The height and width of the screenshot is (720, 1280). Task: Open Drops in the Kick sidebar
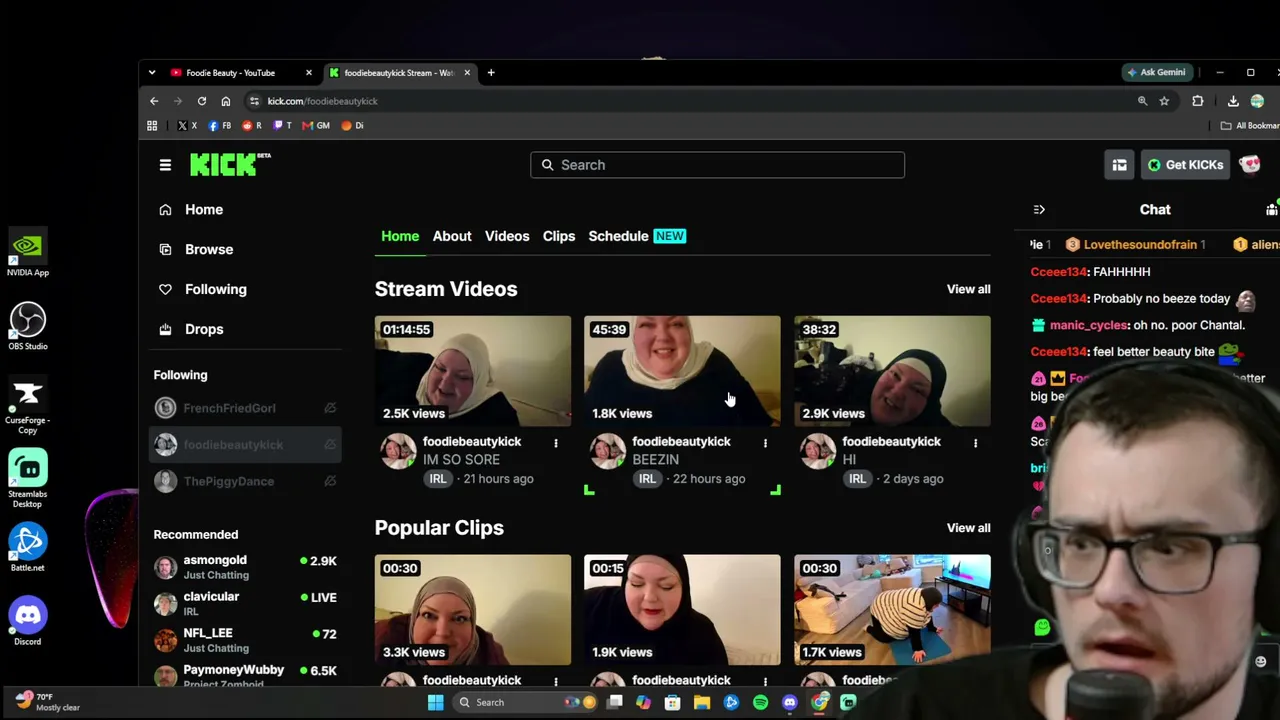pos(204,329)
